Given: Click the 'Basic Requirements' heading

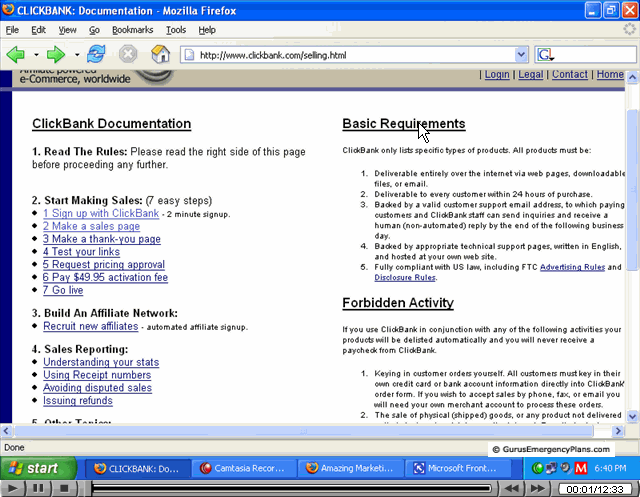Looking at the screenshot, I should pos(404,124).
